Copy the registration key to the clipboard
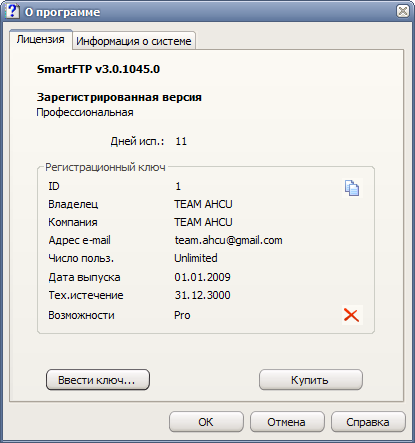Image resolution: width=415 pixels, height=443 pixels. point(352,188)
